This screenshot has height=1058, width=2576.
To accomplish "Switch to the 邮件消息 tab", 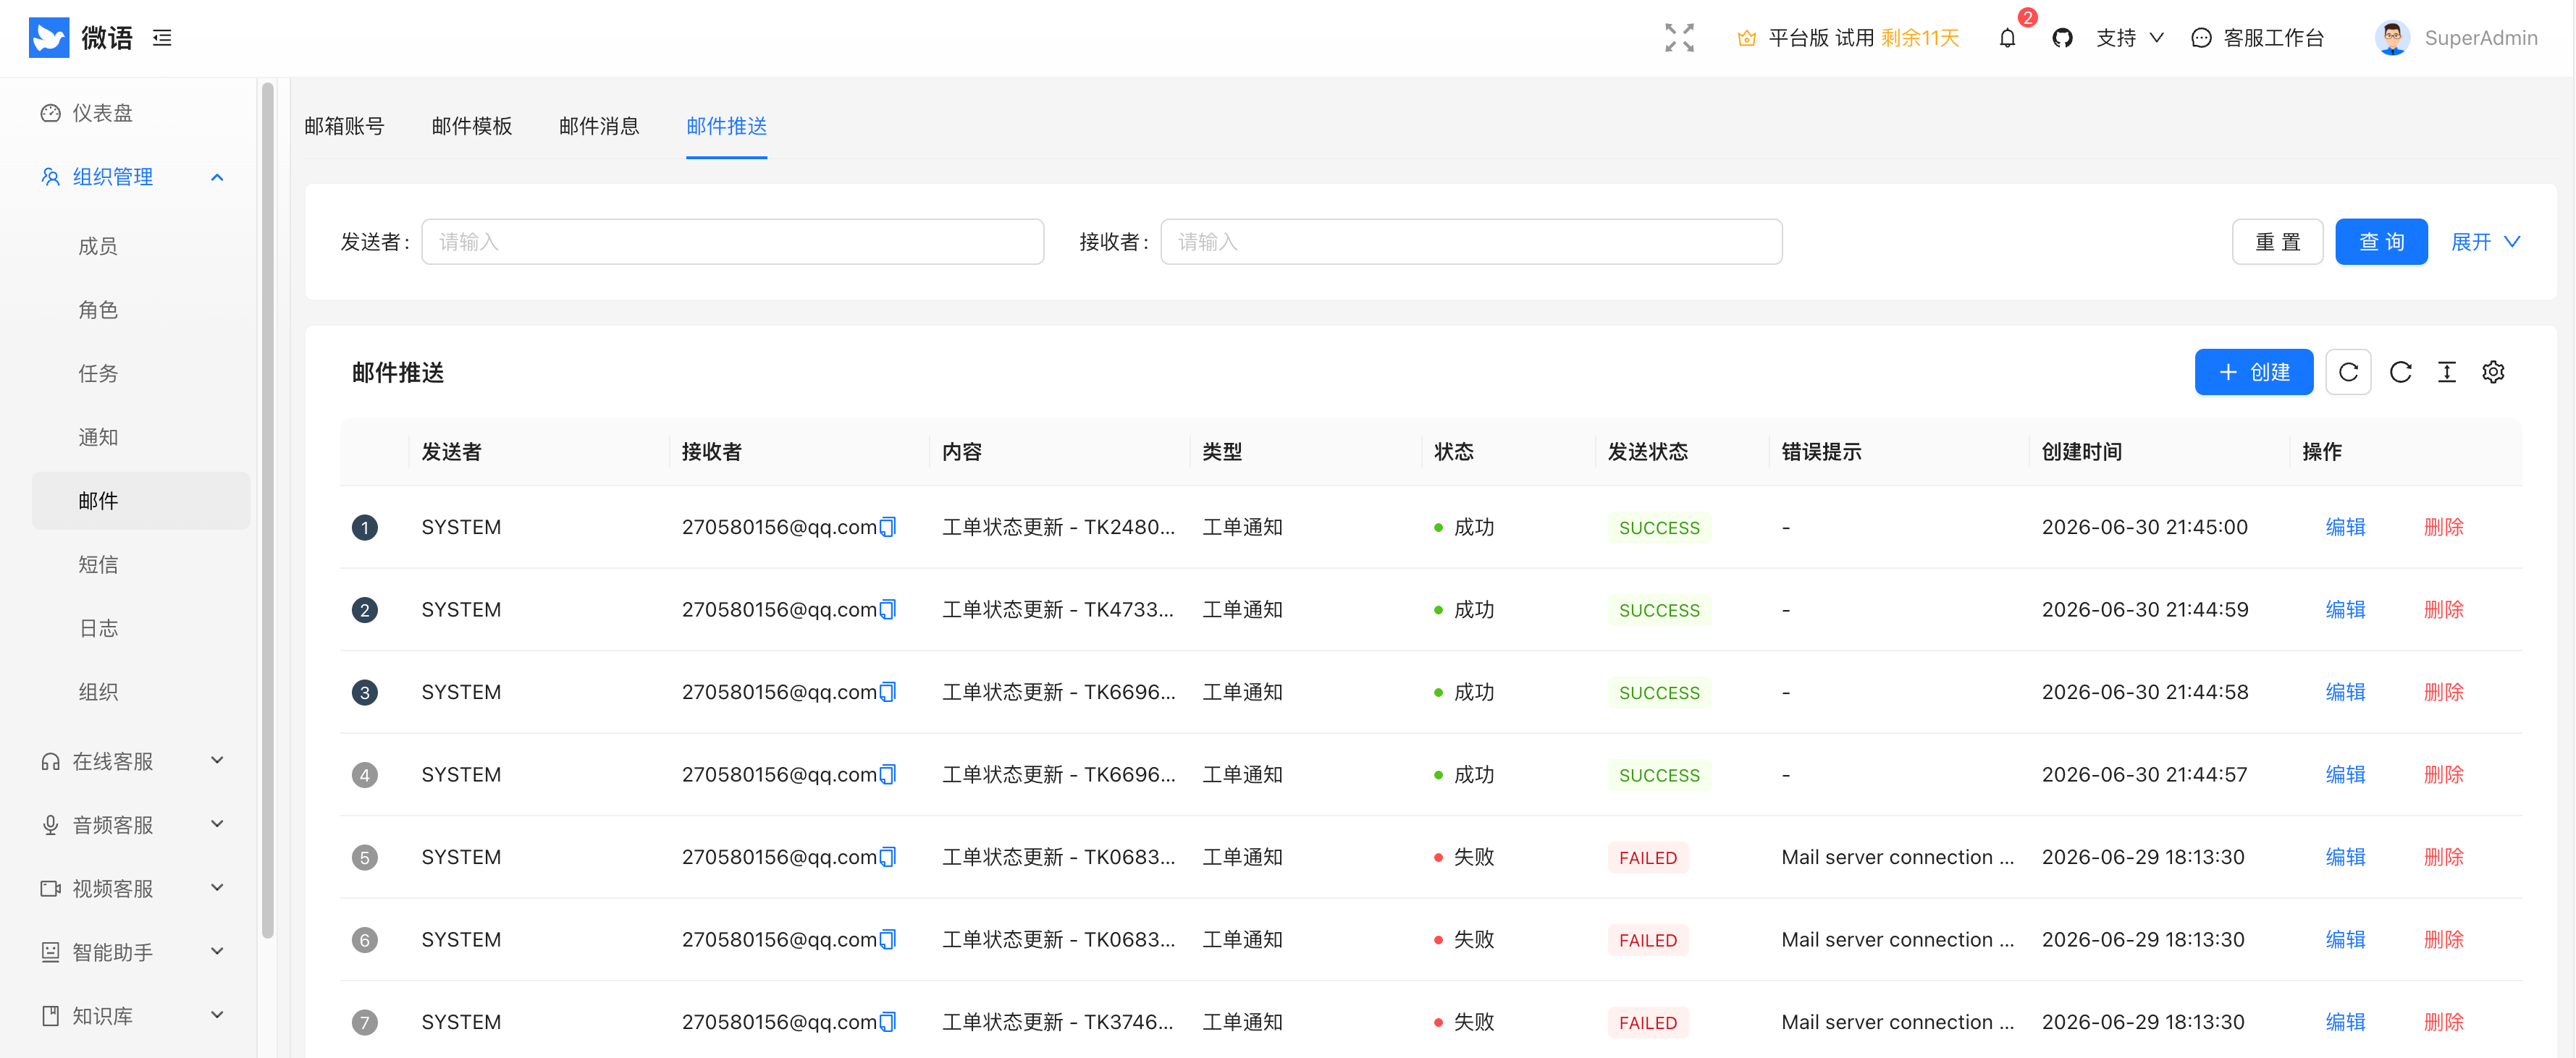I will tap(599, 126).
